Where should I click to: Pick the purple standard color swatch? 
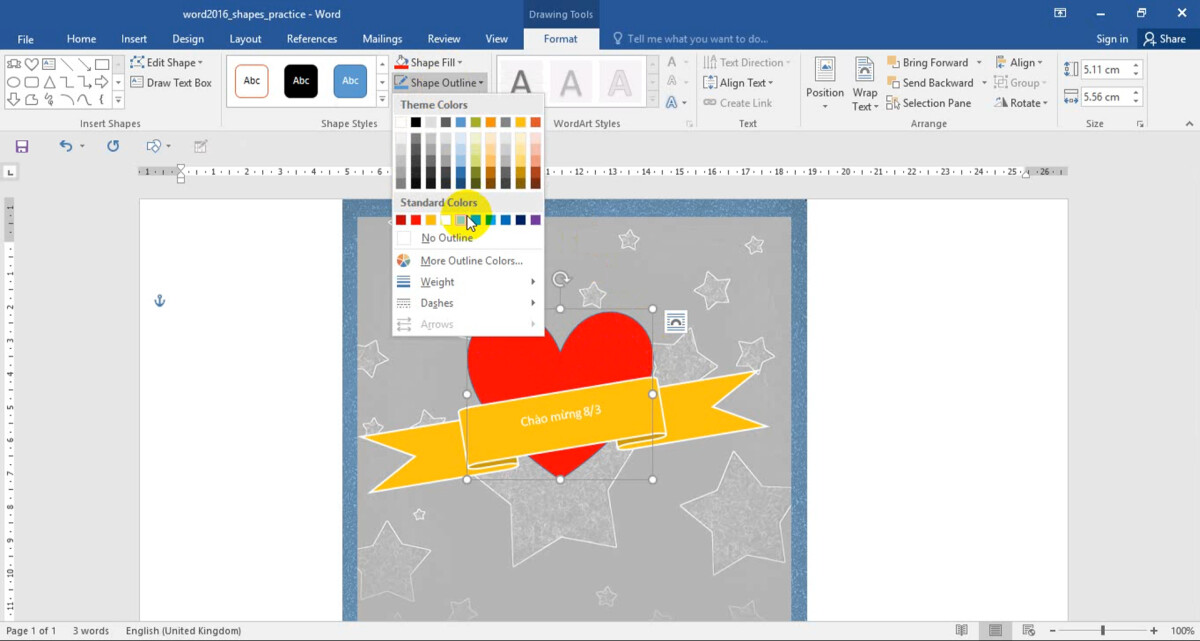pyautogui.click(x=535, y=220)
